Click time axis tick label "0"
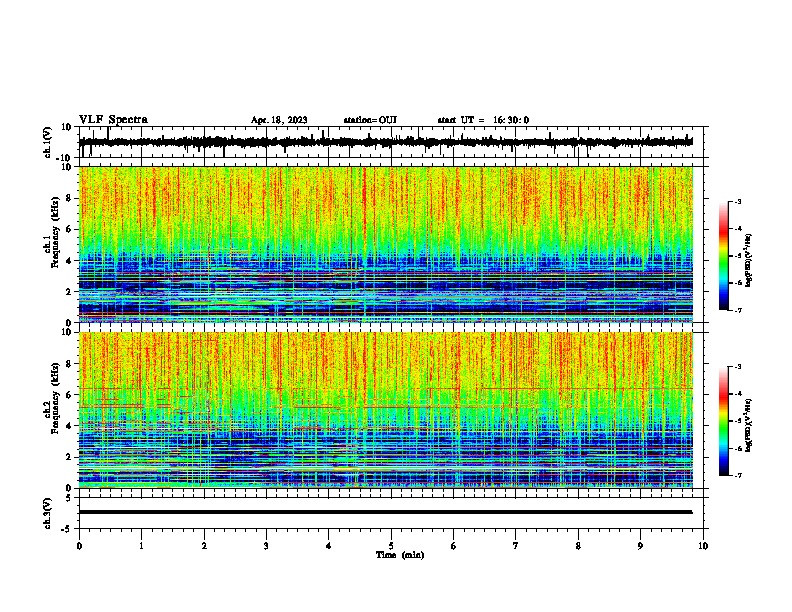Image resolution: width=792 pixels, height=612 pixels. click(x=79, y=546)
